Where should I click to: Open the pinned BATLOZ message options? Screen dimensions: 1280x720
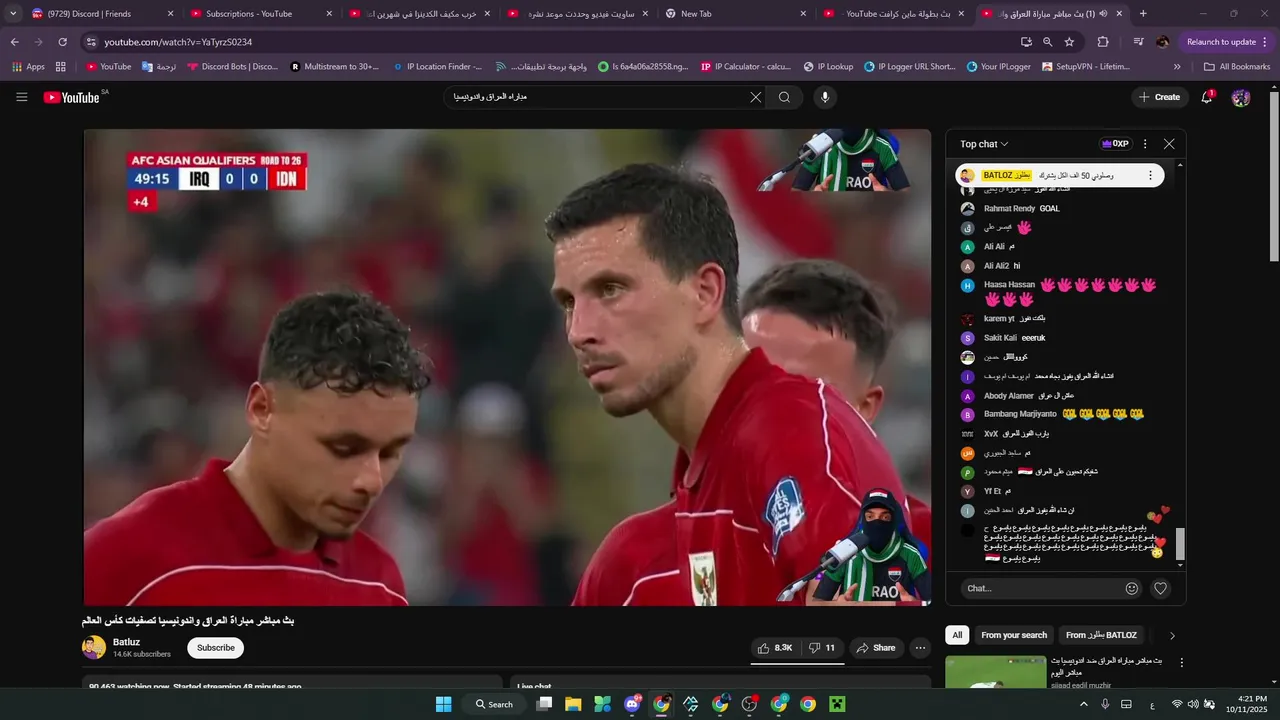(1150, 175)
